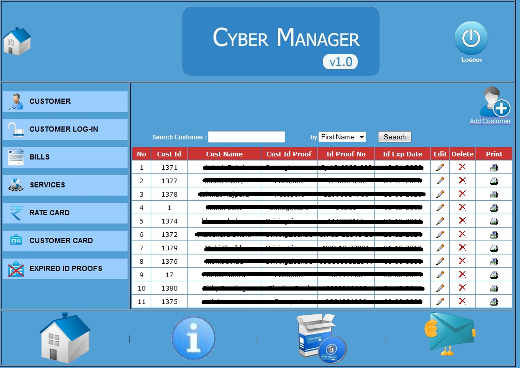Click the Logout label
This screenshot has width=520, height=368.
click(x=471, y=60)
